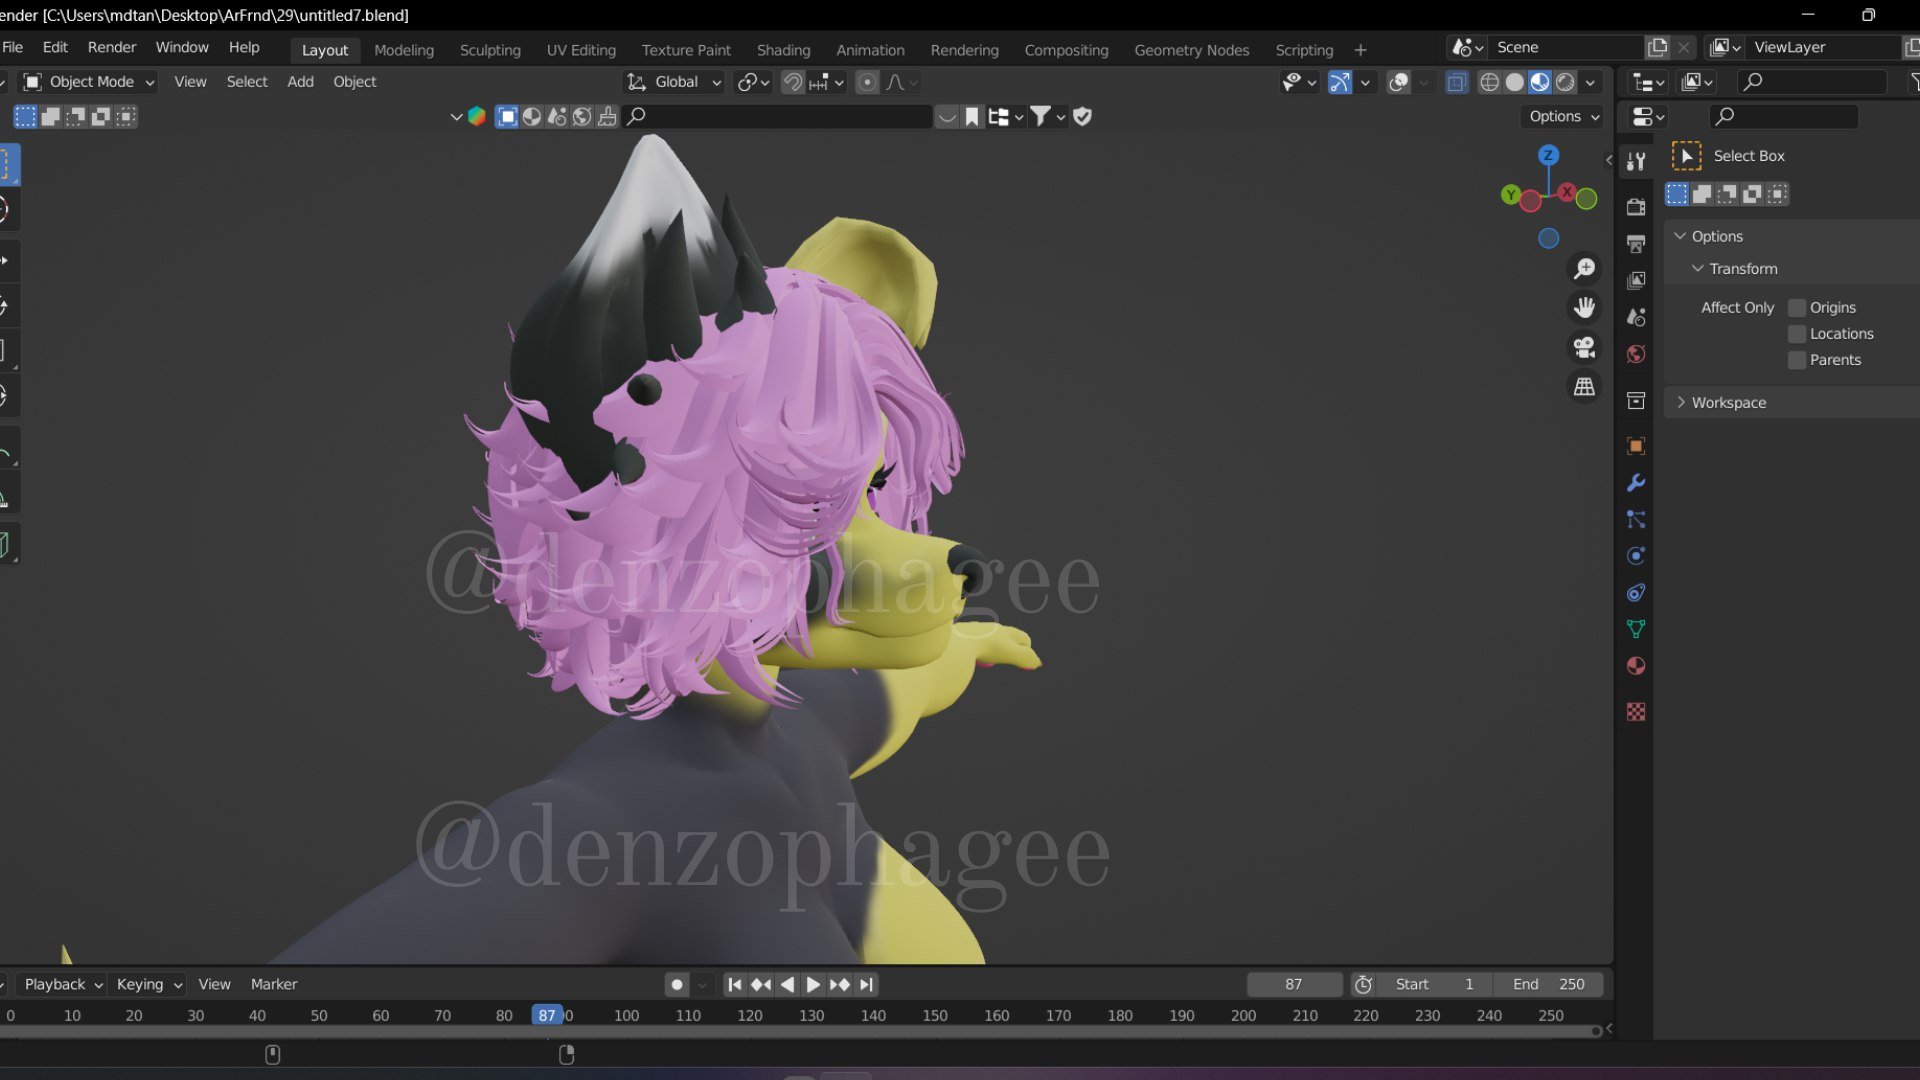This screenshot has height=1080, width=1920.
Task: Click the pan hand viewport icon
Action: pyautogui.click(x=1584, y=308)
